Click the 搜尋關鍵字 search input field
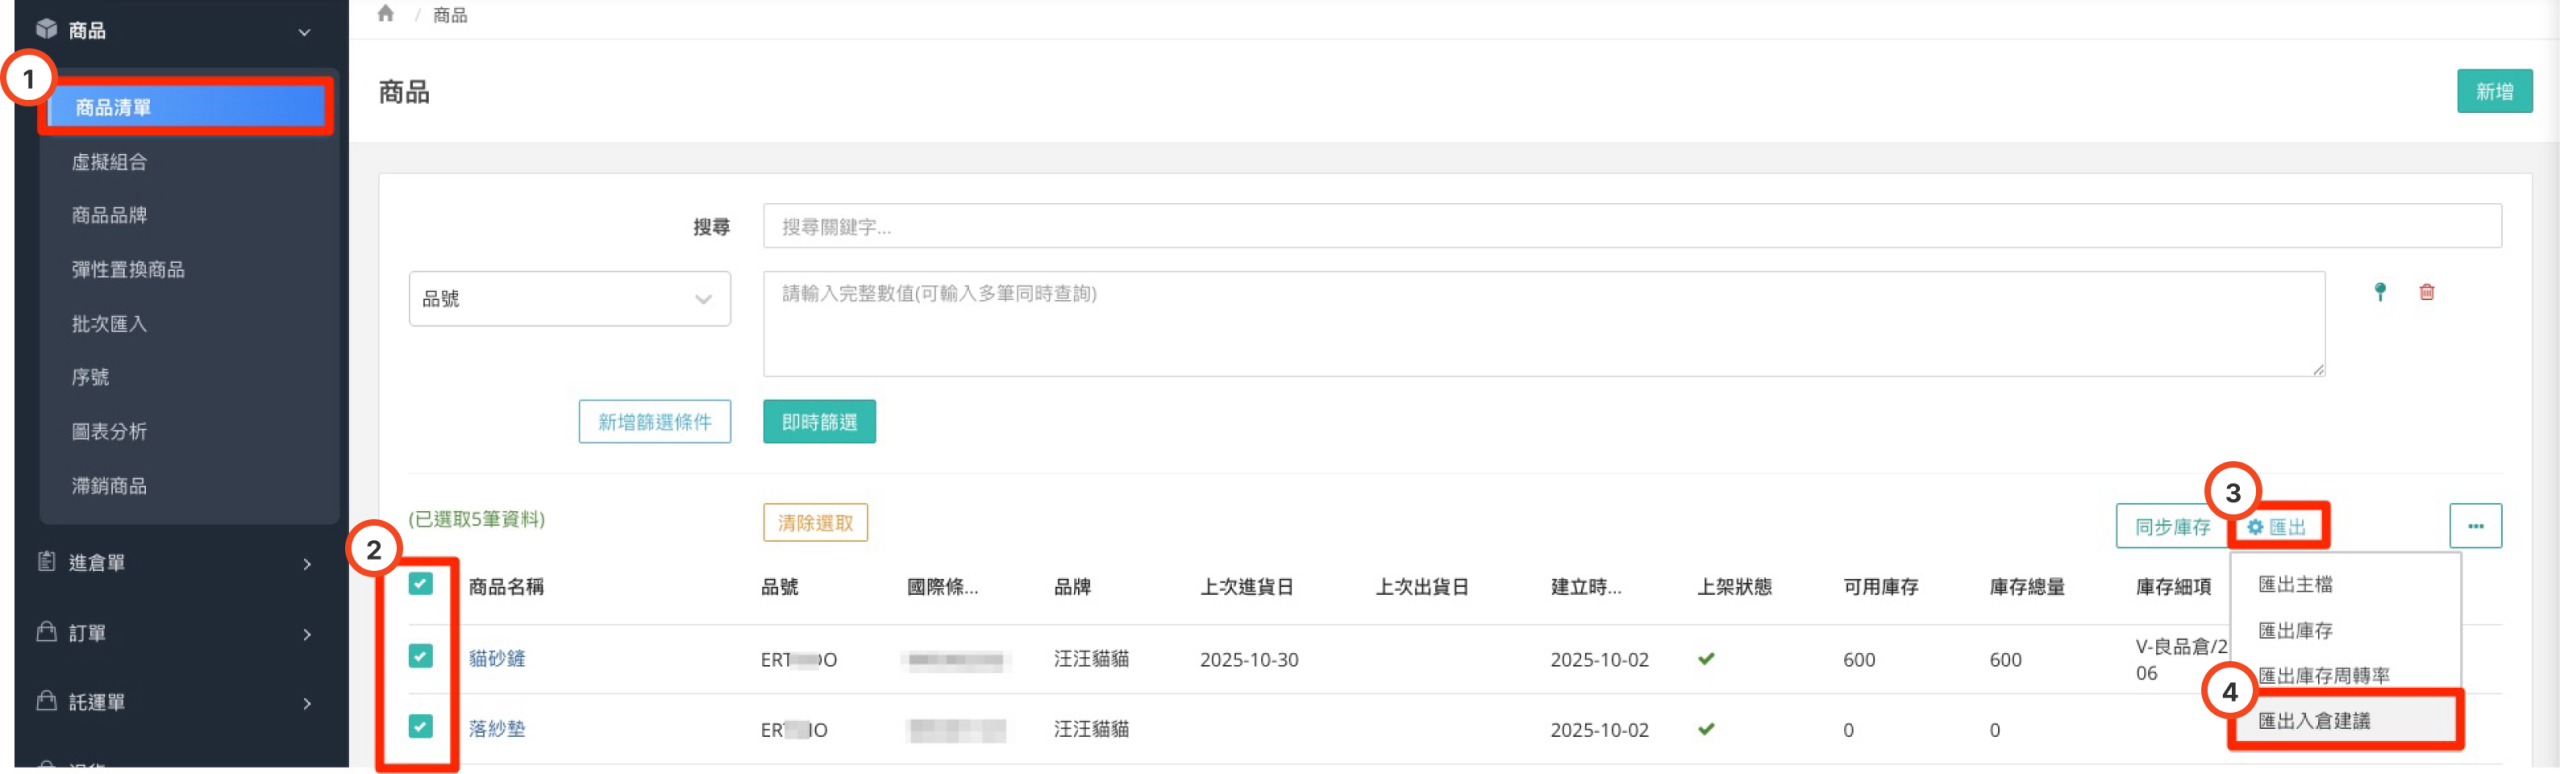The width and height of the screenshot is (2560, 774). pos(1631,227)
